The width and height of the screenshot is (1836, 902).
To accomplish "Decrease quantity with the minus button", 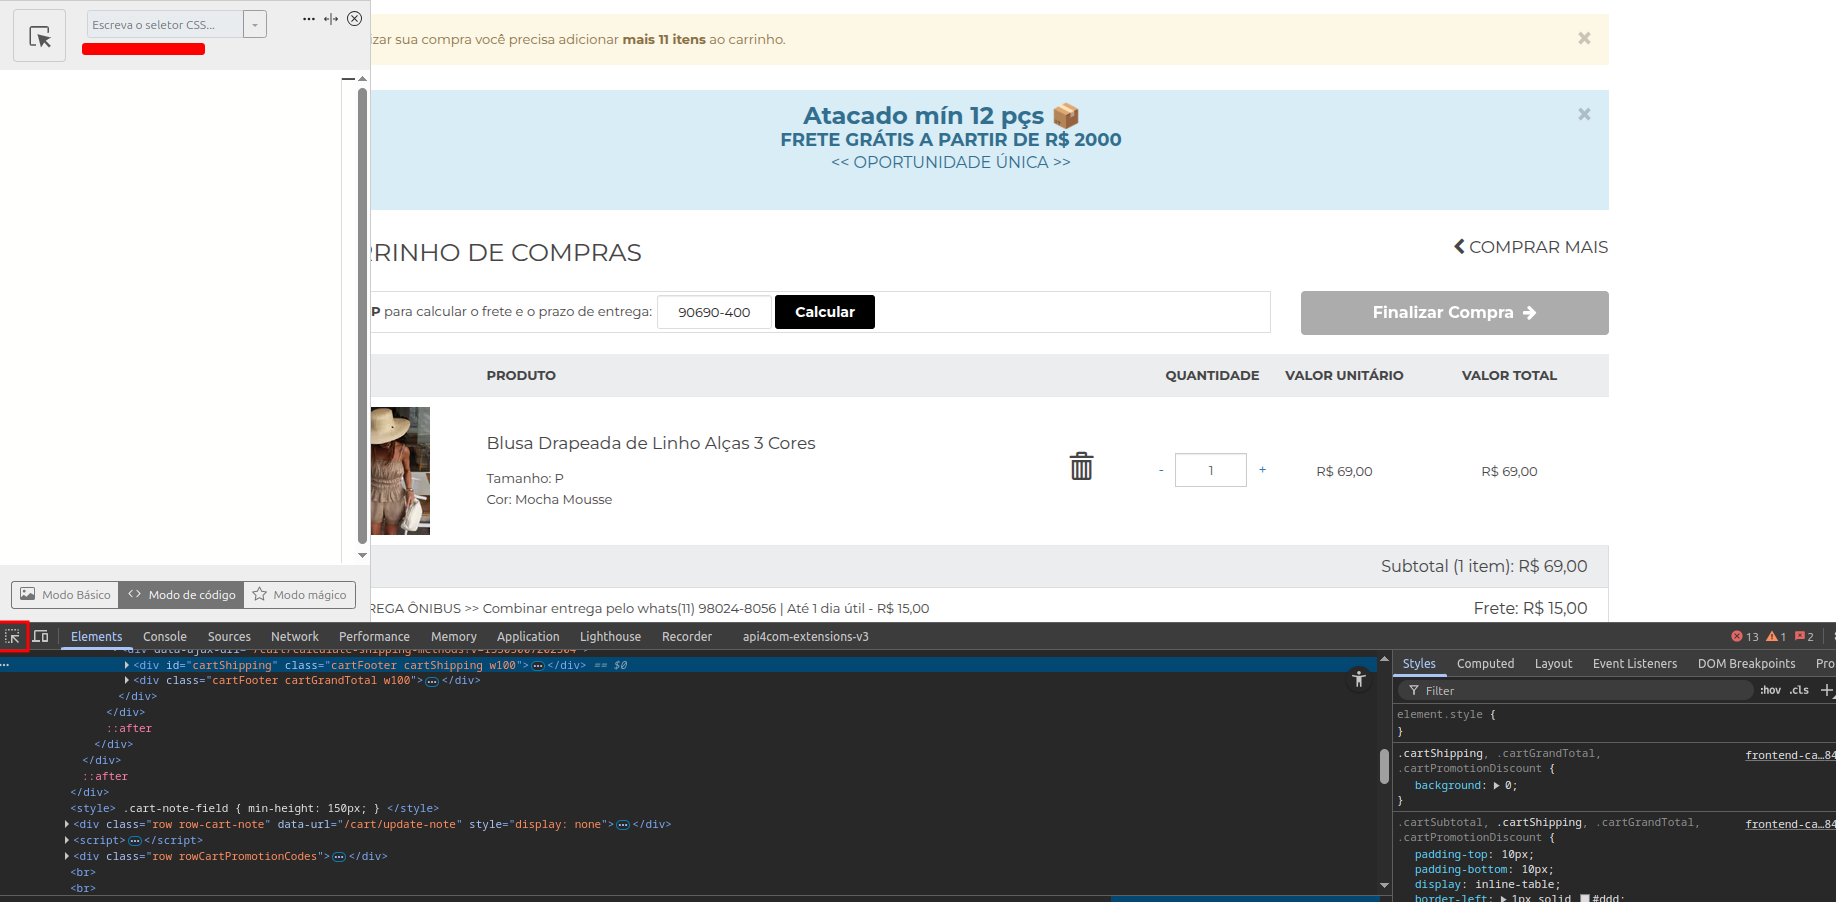I will pyautogui.click(x=1161, y=470).
